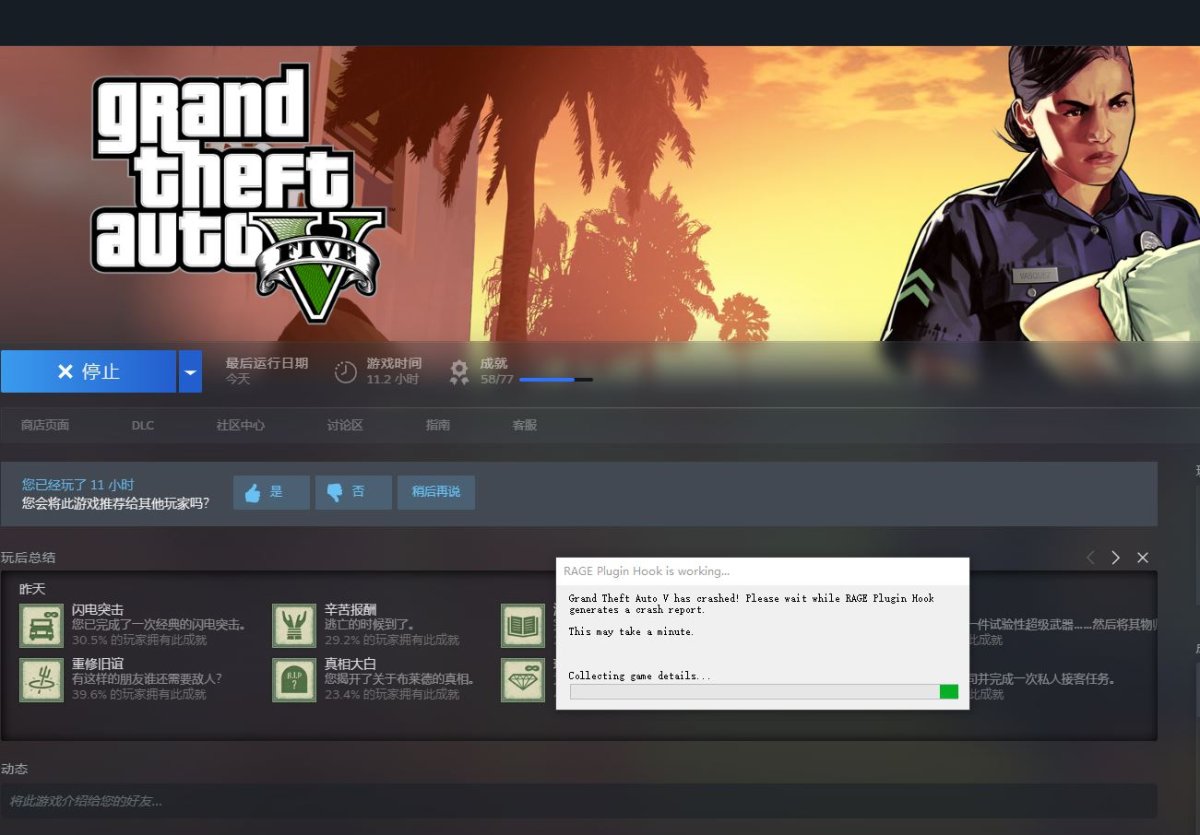This screenshot has width=1200, height=835.
Task: Click the thumbs-down 否 button
Action: click(353, 492)
